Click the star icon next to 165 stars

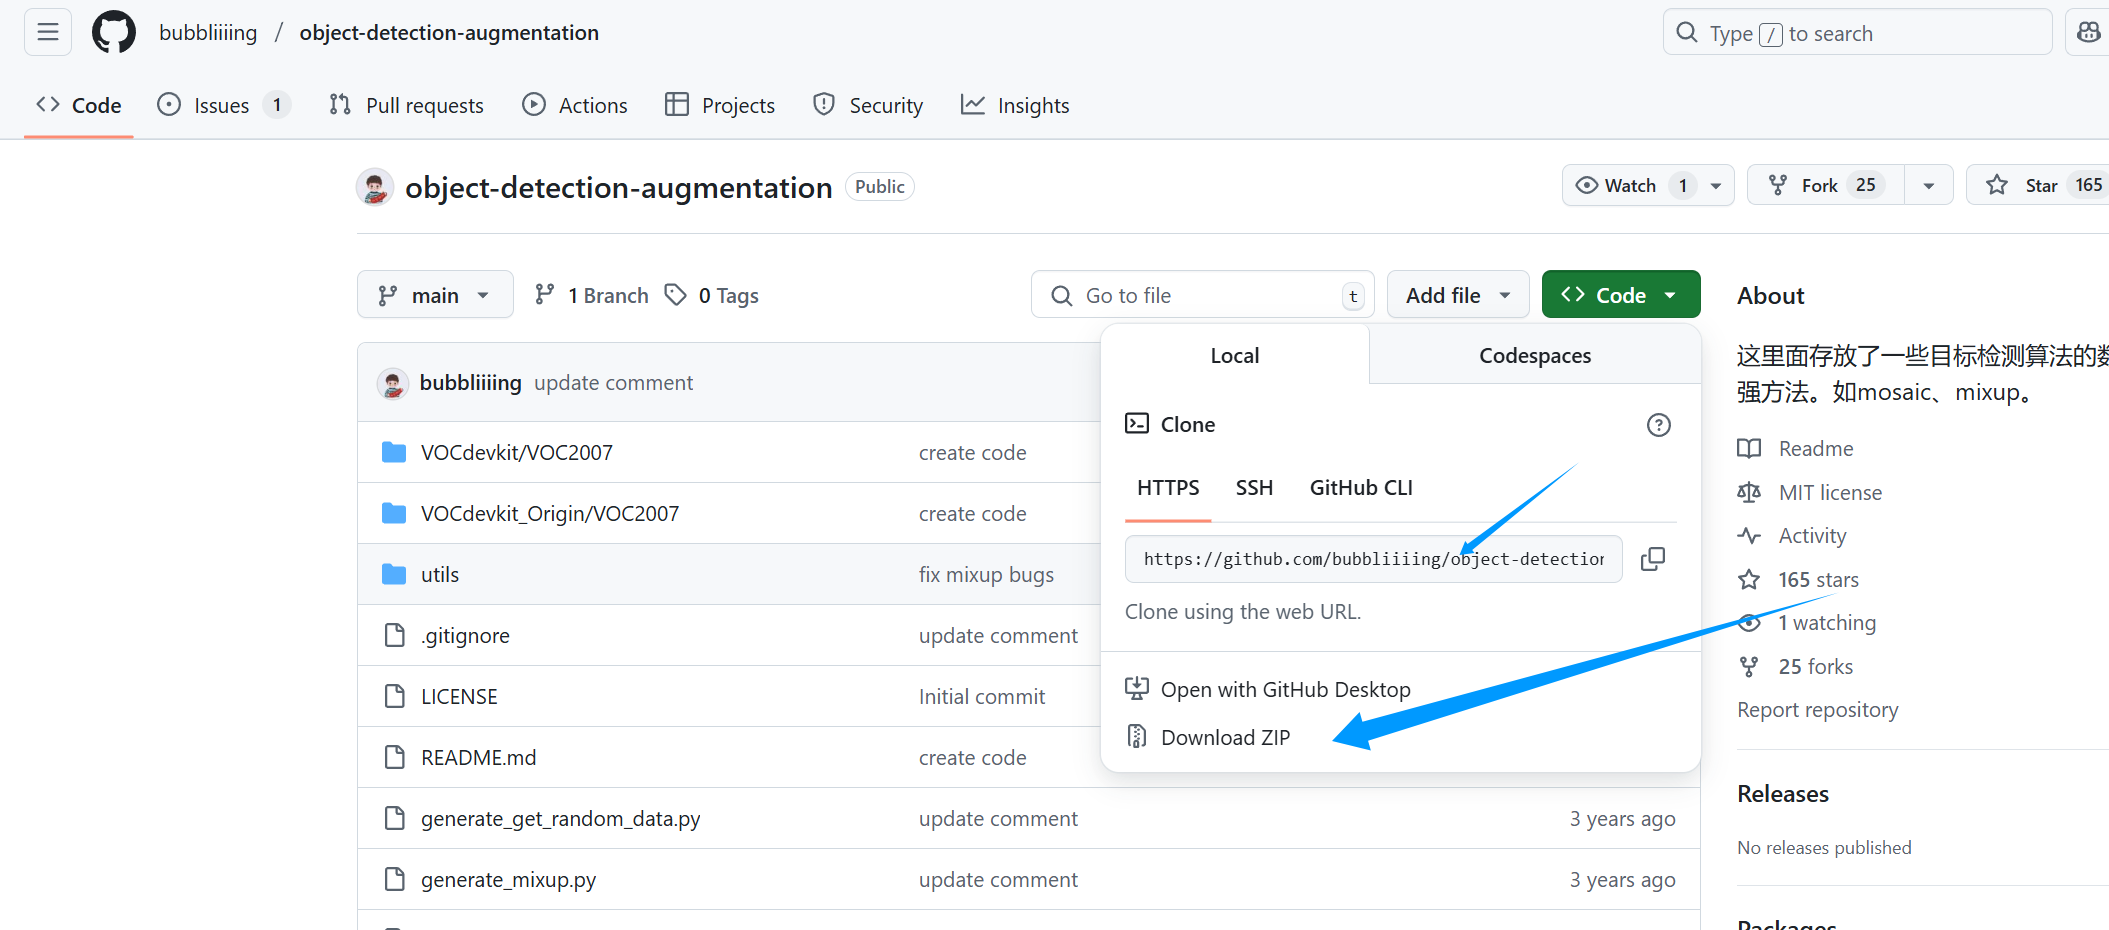(x=1749, y=579)
